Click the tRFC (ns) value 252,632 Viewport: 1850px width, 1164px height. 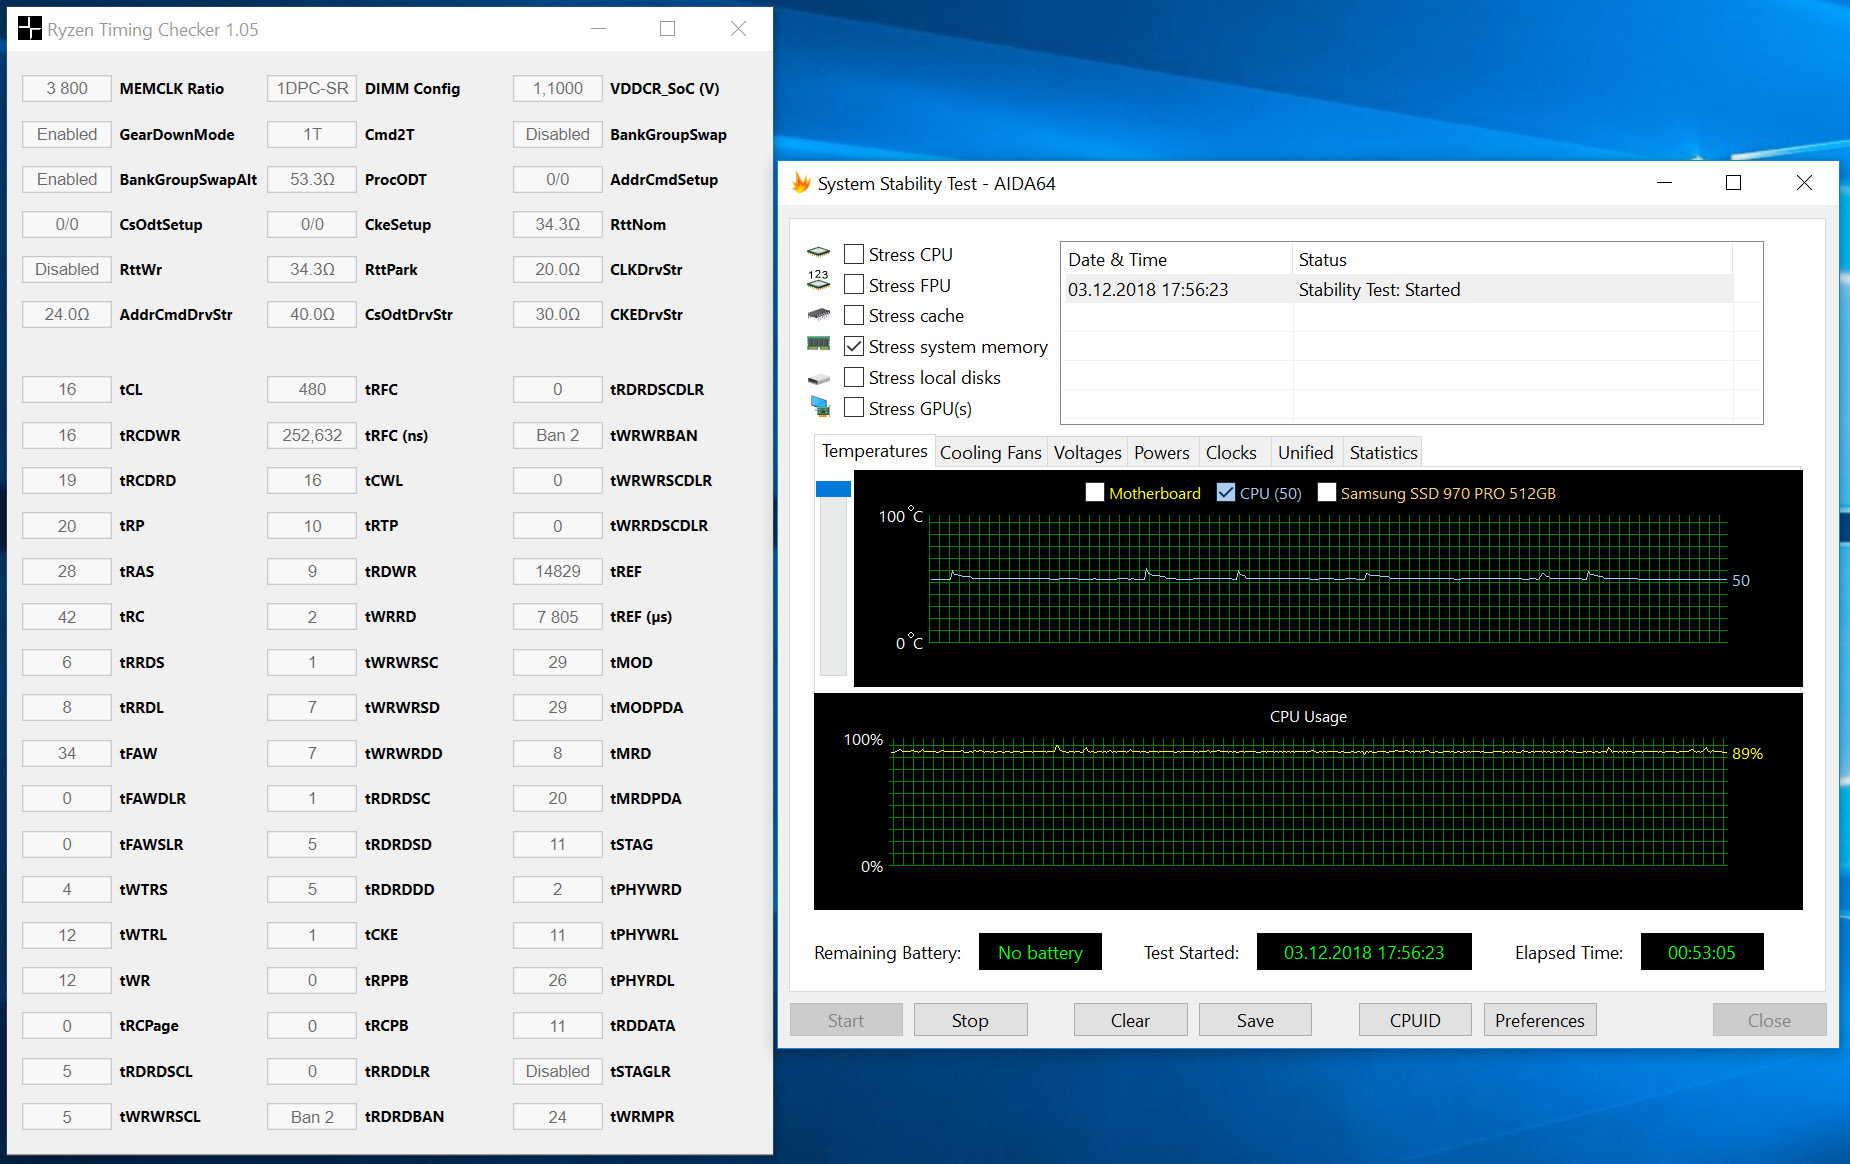coord(312,435)
